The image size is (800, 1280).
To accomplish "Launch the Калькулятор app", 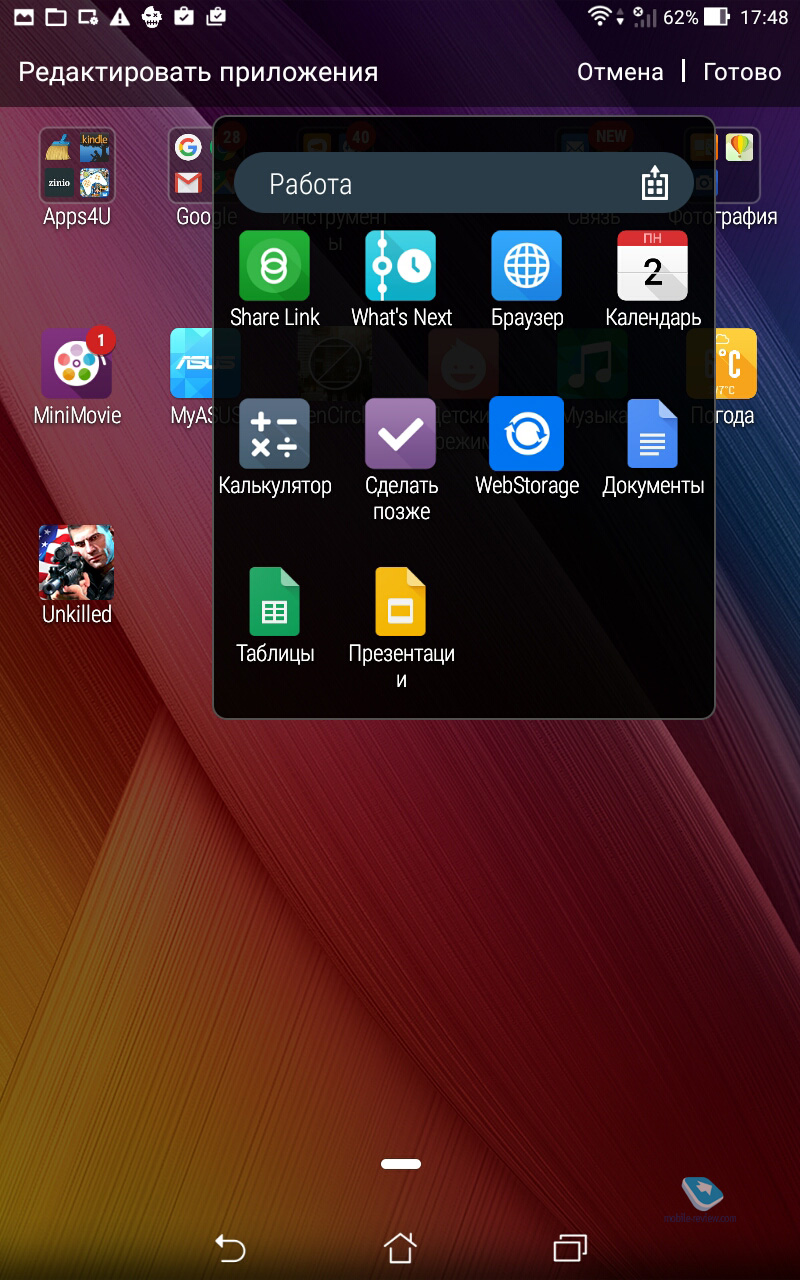I will pos(274,434).
